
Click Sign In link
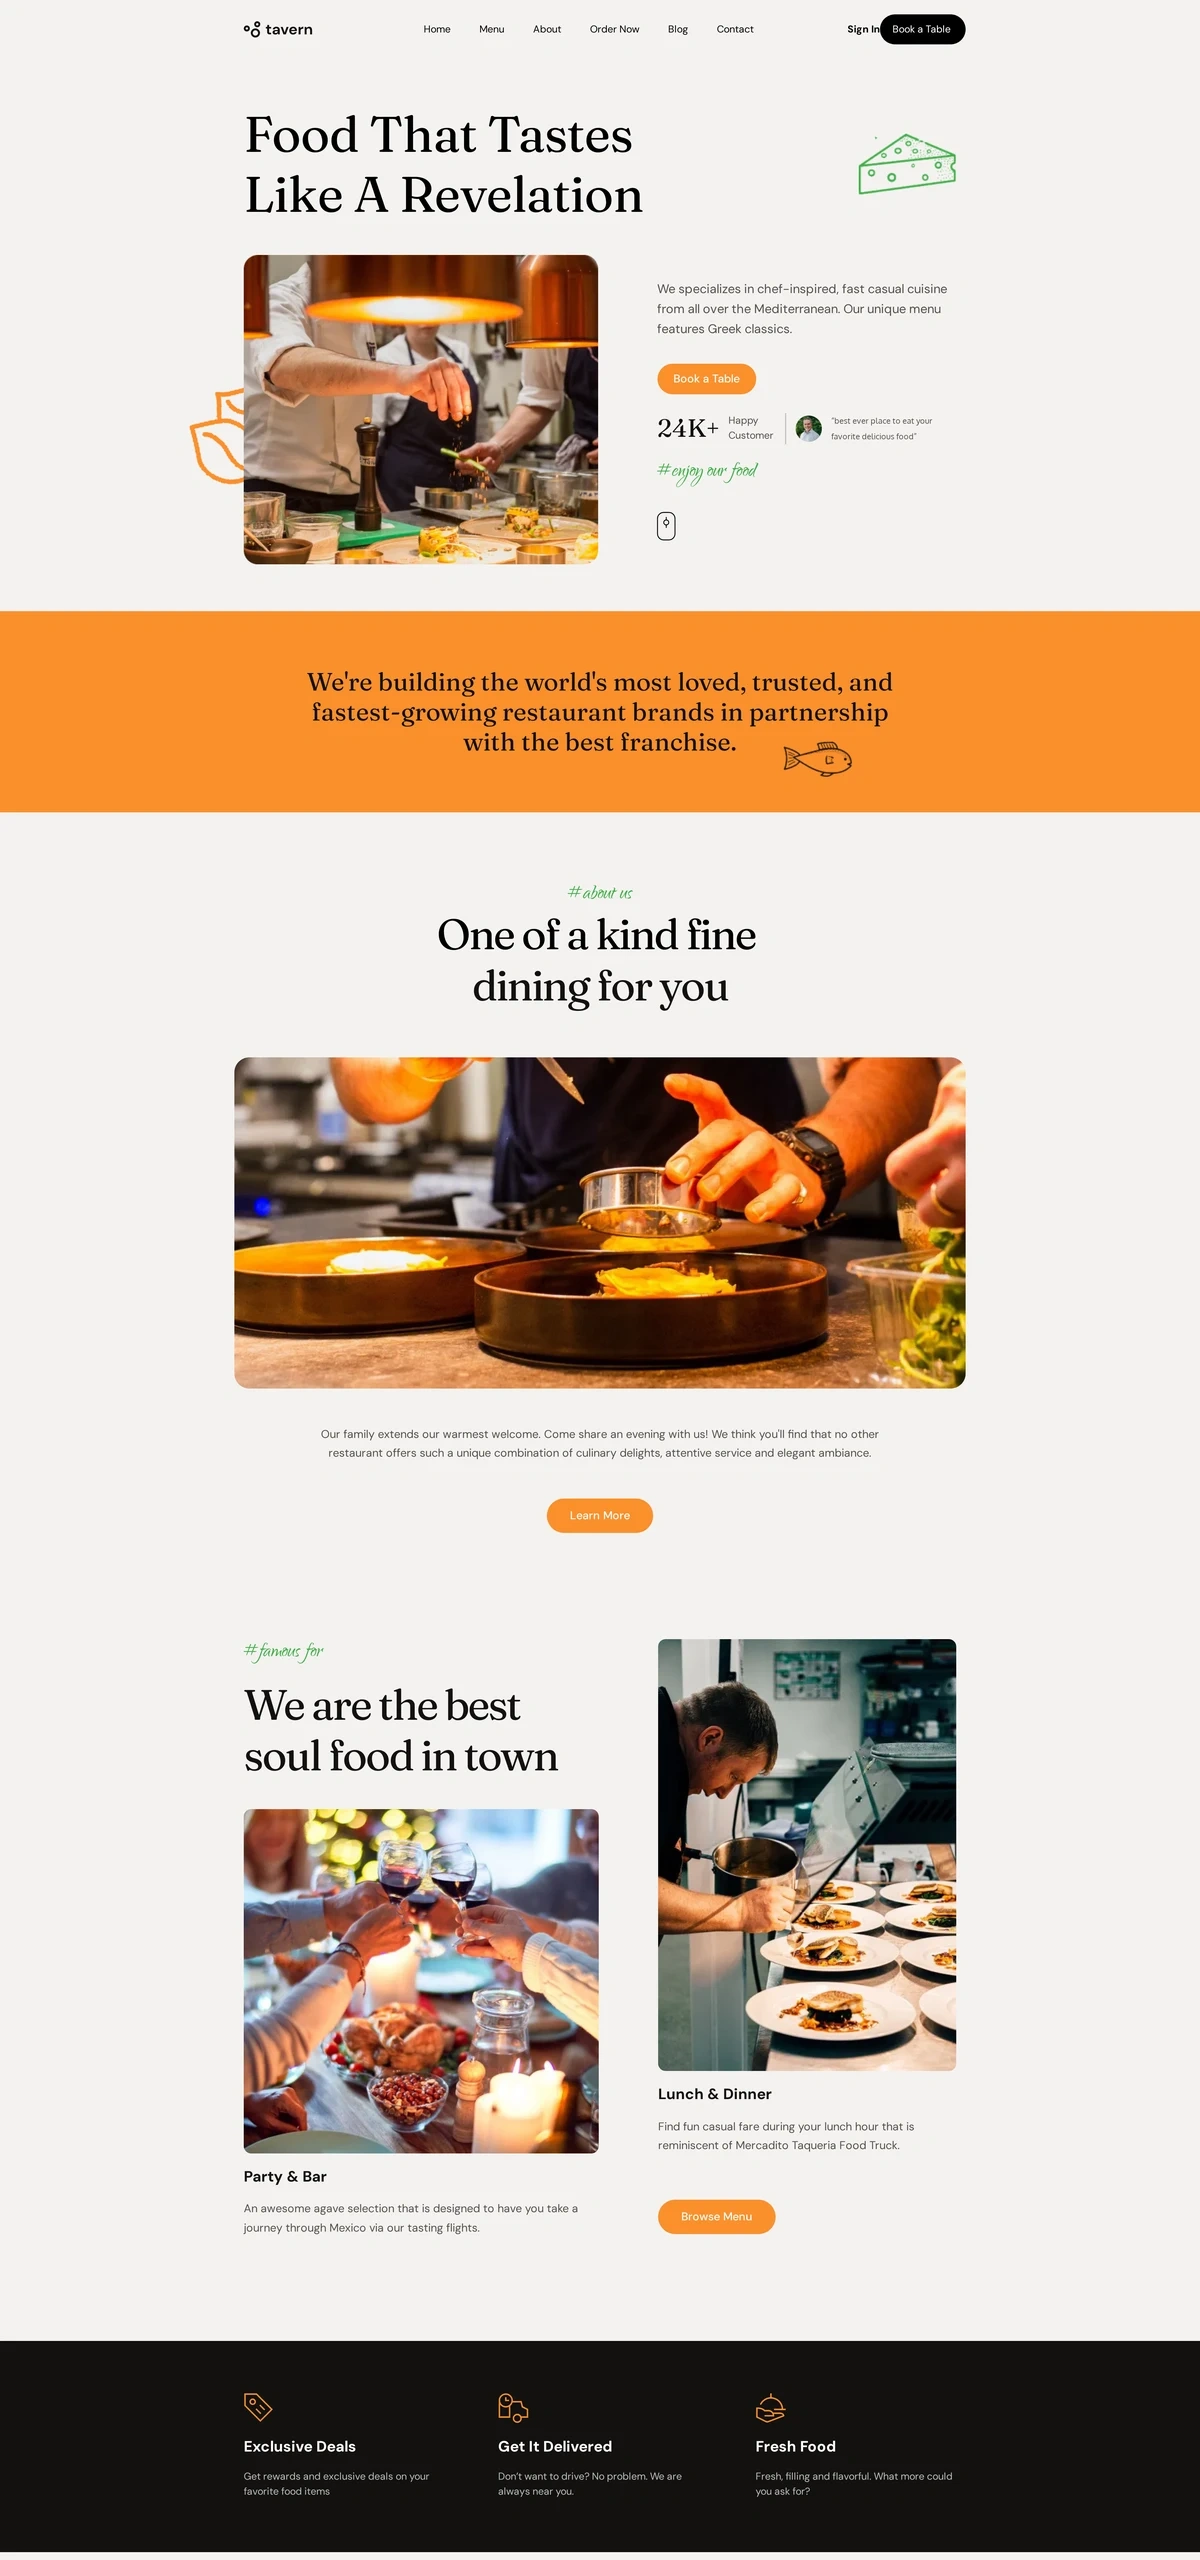coord(863,29)
